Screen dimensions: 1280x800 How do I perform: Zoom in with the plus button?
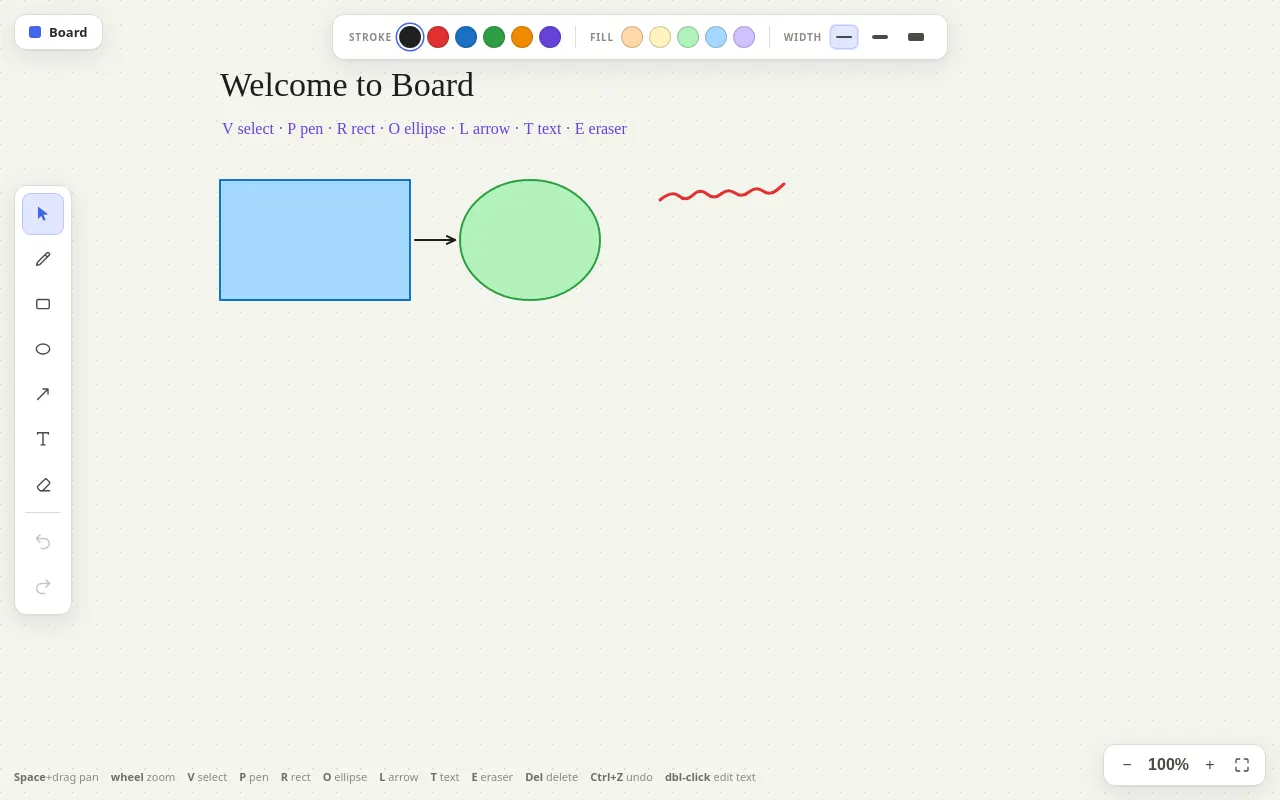coord(1210,765)
